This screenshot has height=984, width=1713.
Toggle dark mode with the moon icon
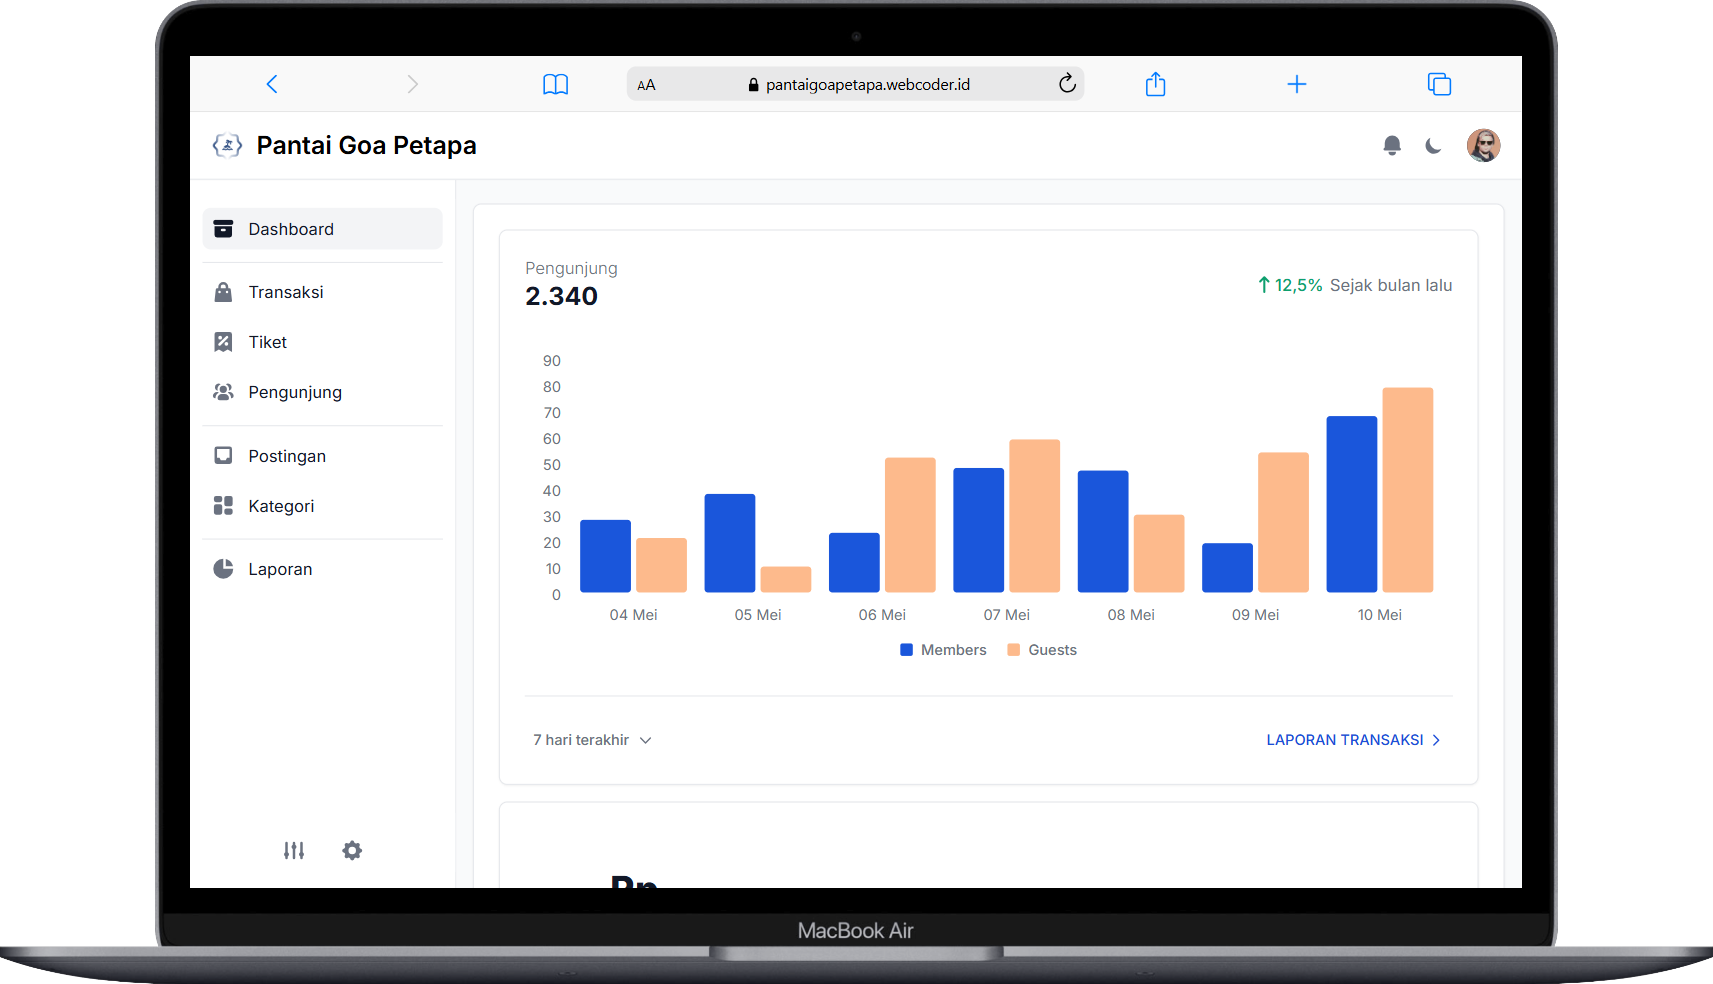coord(1433,146)
